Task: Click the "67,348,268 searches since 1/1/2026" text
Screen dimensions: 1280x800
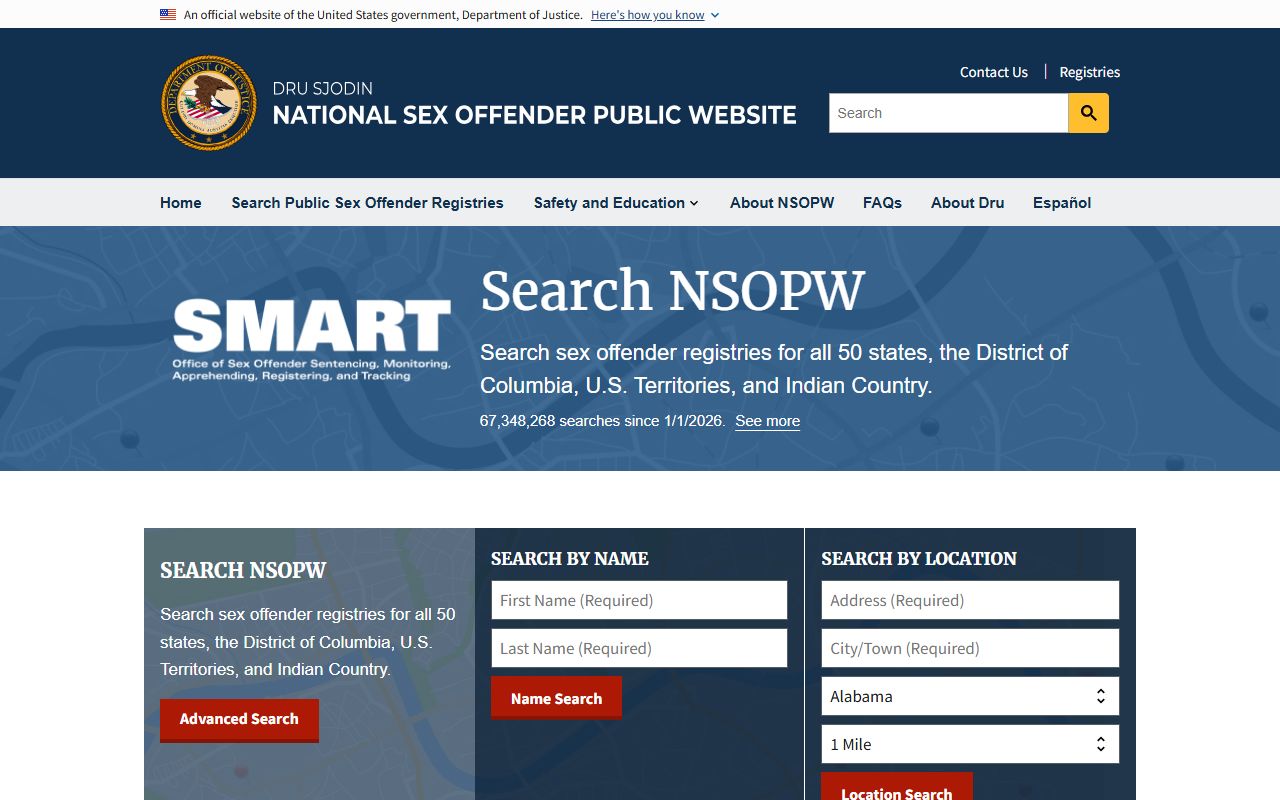Action: [x=603, y=421]
